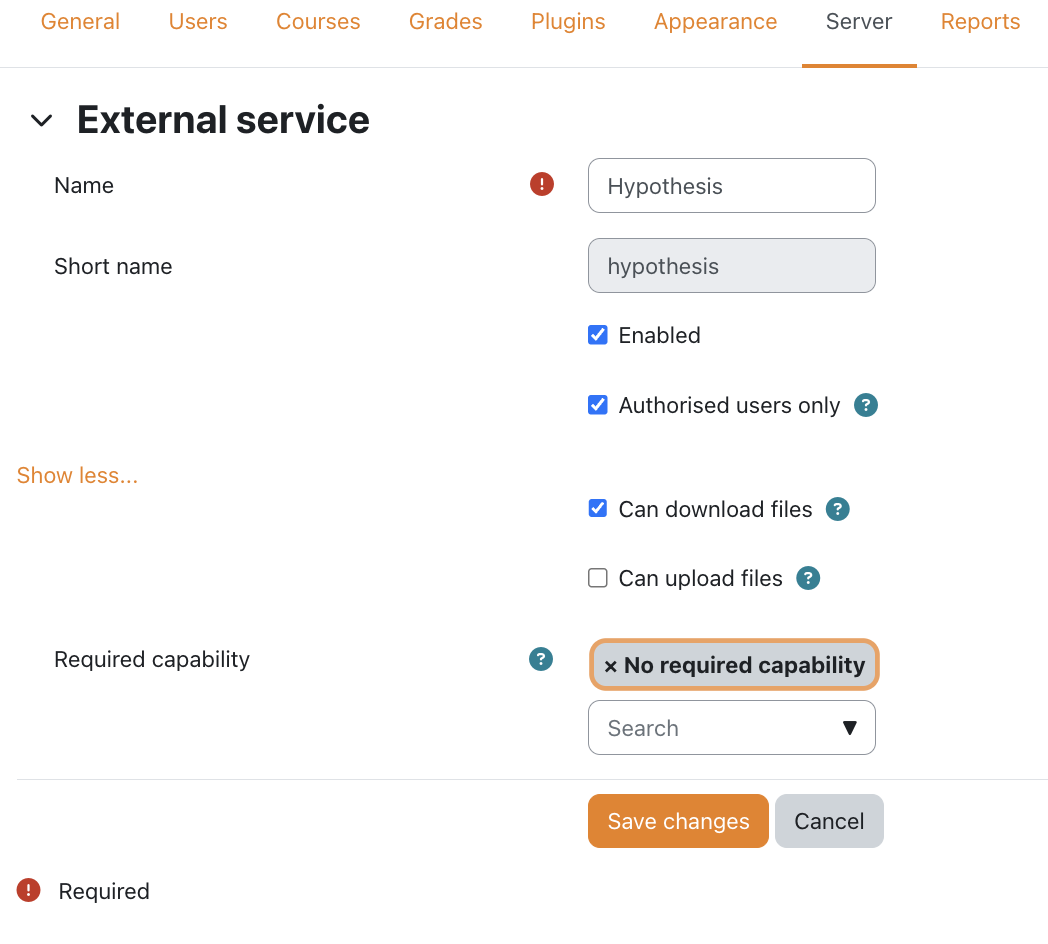
Task: Click the red required icon beside Name
Action: [542, 184]
